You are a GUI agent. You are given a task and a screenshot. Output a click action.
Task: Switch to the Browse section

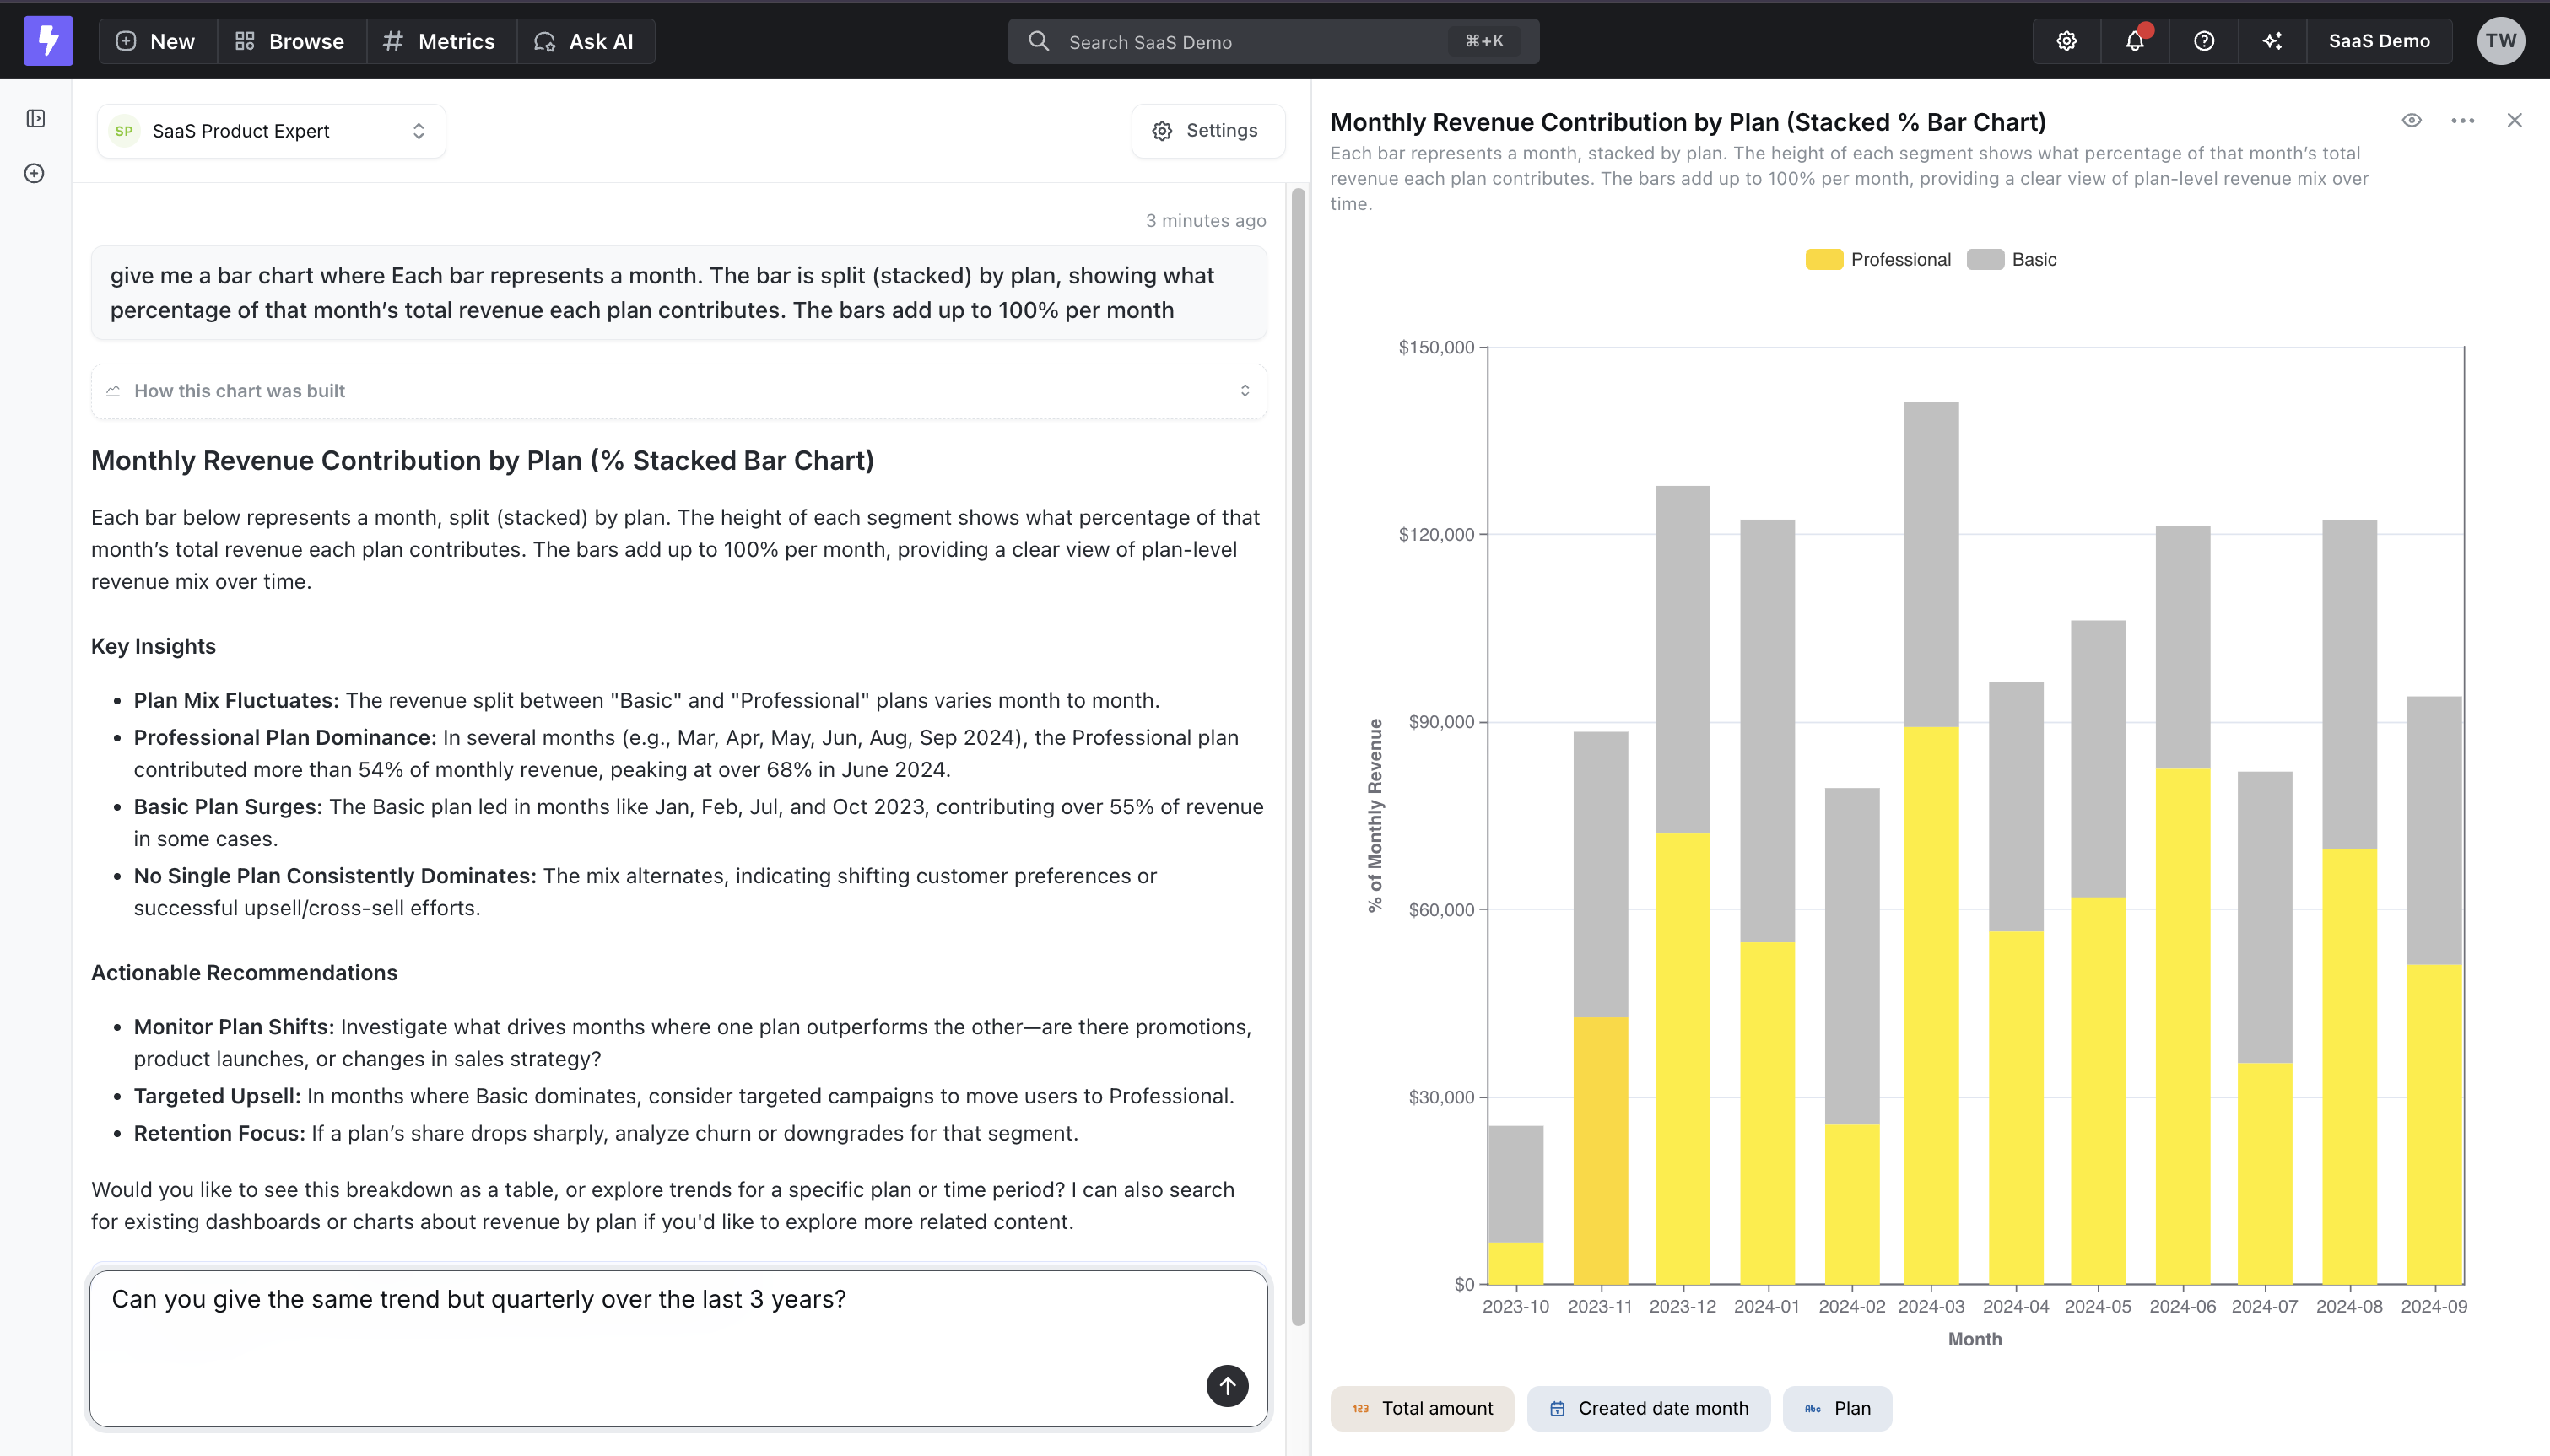[x=290, y=41]
